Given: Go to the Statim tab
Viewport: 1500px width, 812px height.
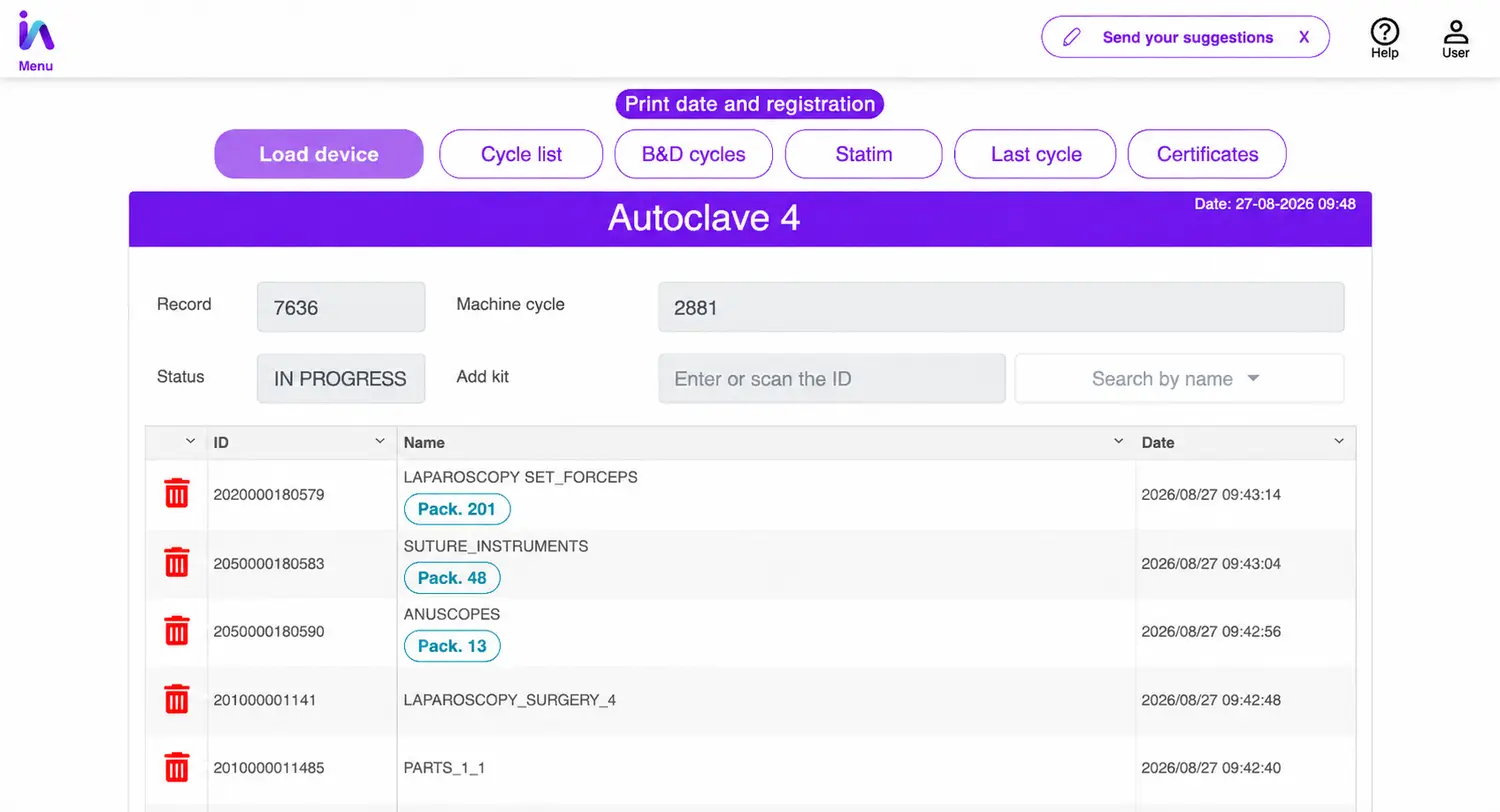Looking at the screenshot, I should [x=864, y=154].
